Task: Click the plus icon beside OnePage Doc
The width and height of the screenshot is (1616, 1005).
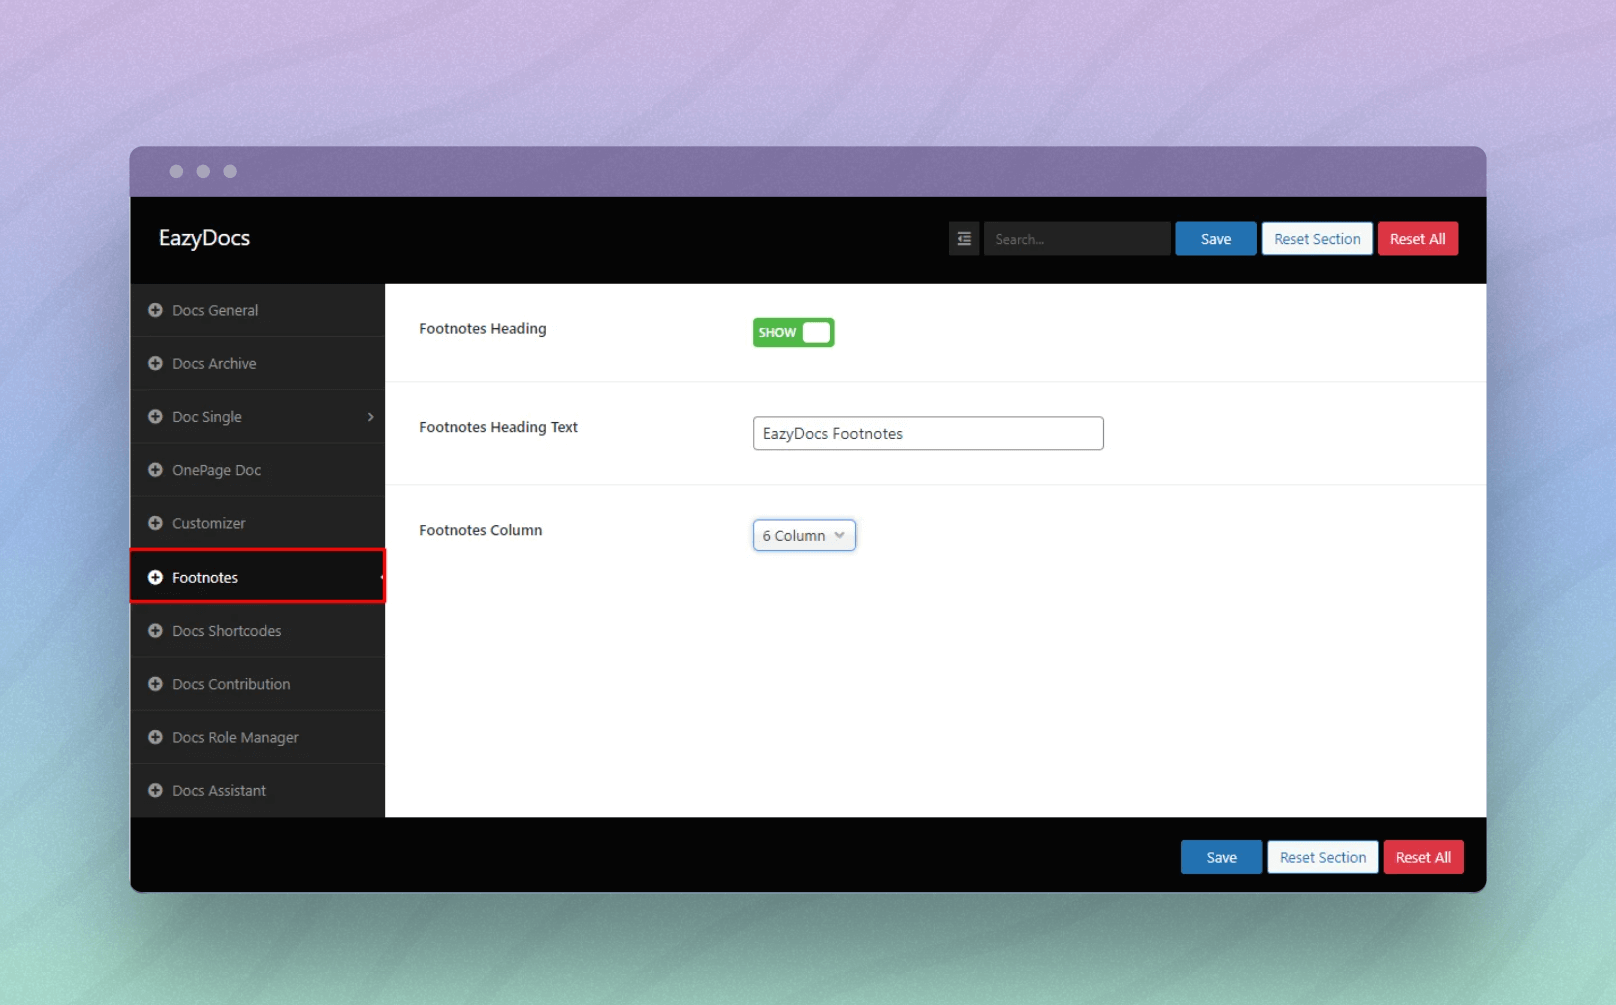Action: (x=155, y=470)
